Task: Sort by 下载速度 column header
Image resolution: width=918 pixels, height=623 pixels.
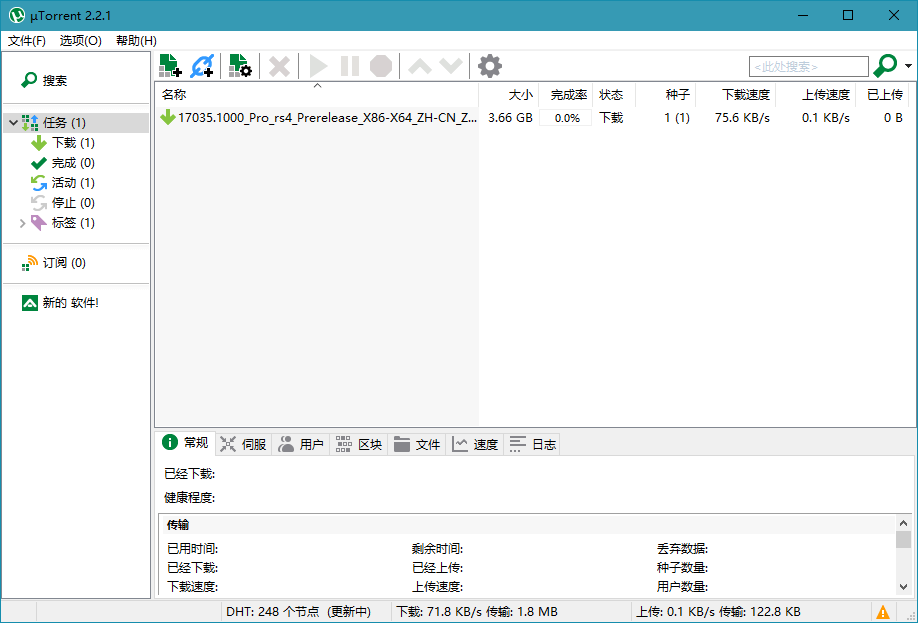Action: [x=735, y=95]
